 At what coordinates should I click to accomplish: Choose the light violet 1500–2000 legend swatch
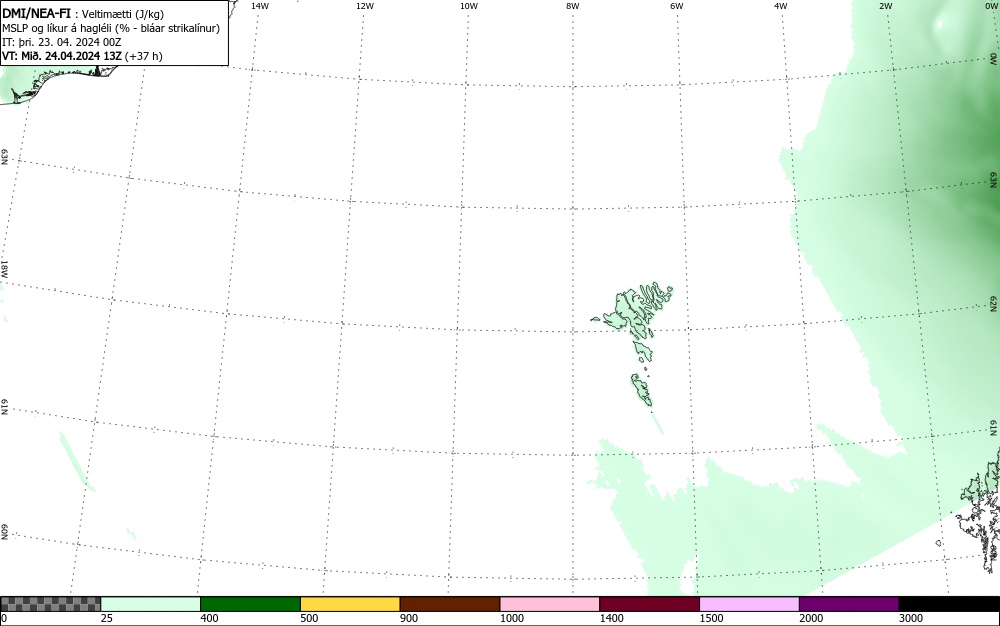pos(749,604)
